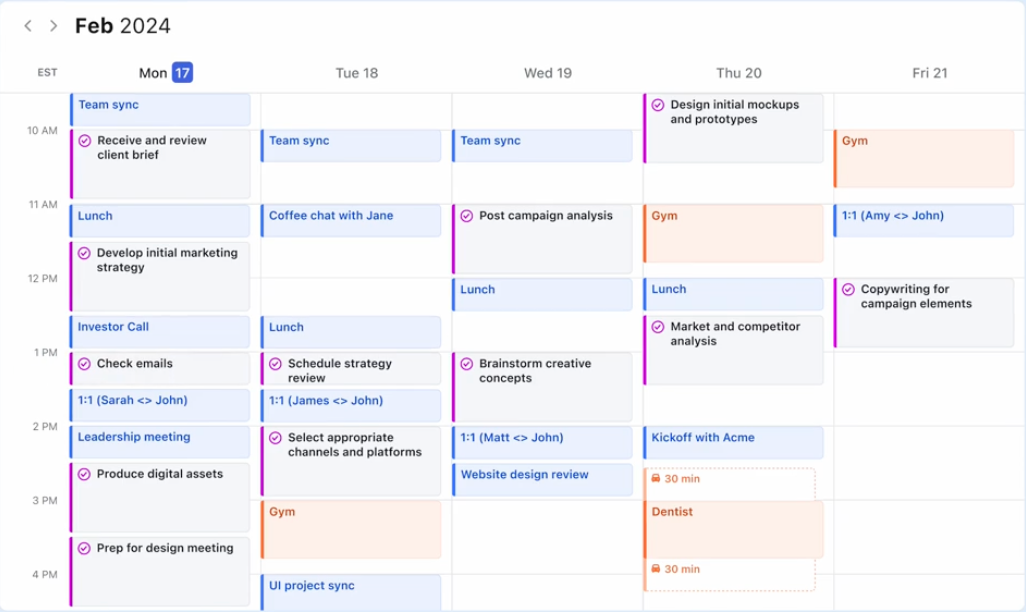Click the empty Friday 2 PM time slot
Screen dimensions: 1026x612
pyautogui.click(x=929, y=445)
